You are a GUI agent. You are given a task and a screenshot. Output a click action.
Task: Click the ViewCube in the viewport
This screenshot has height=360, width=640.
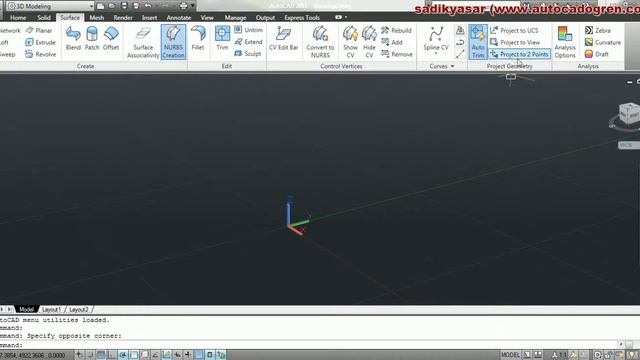coord(629,113)
